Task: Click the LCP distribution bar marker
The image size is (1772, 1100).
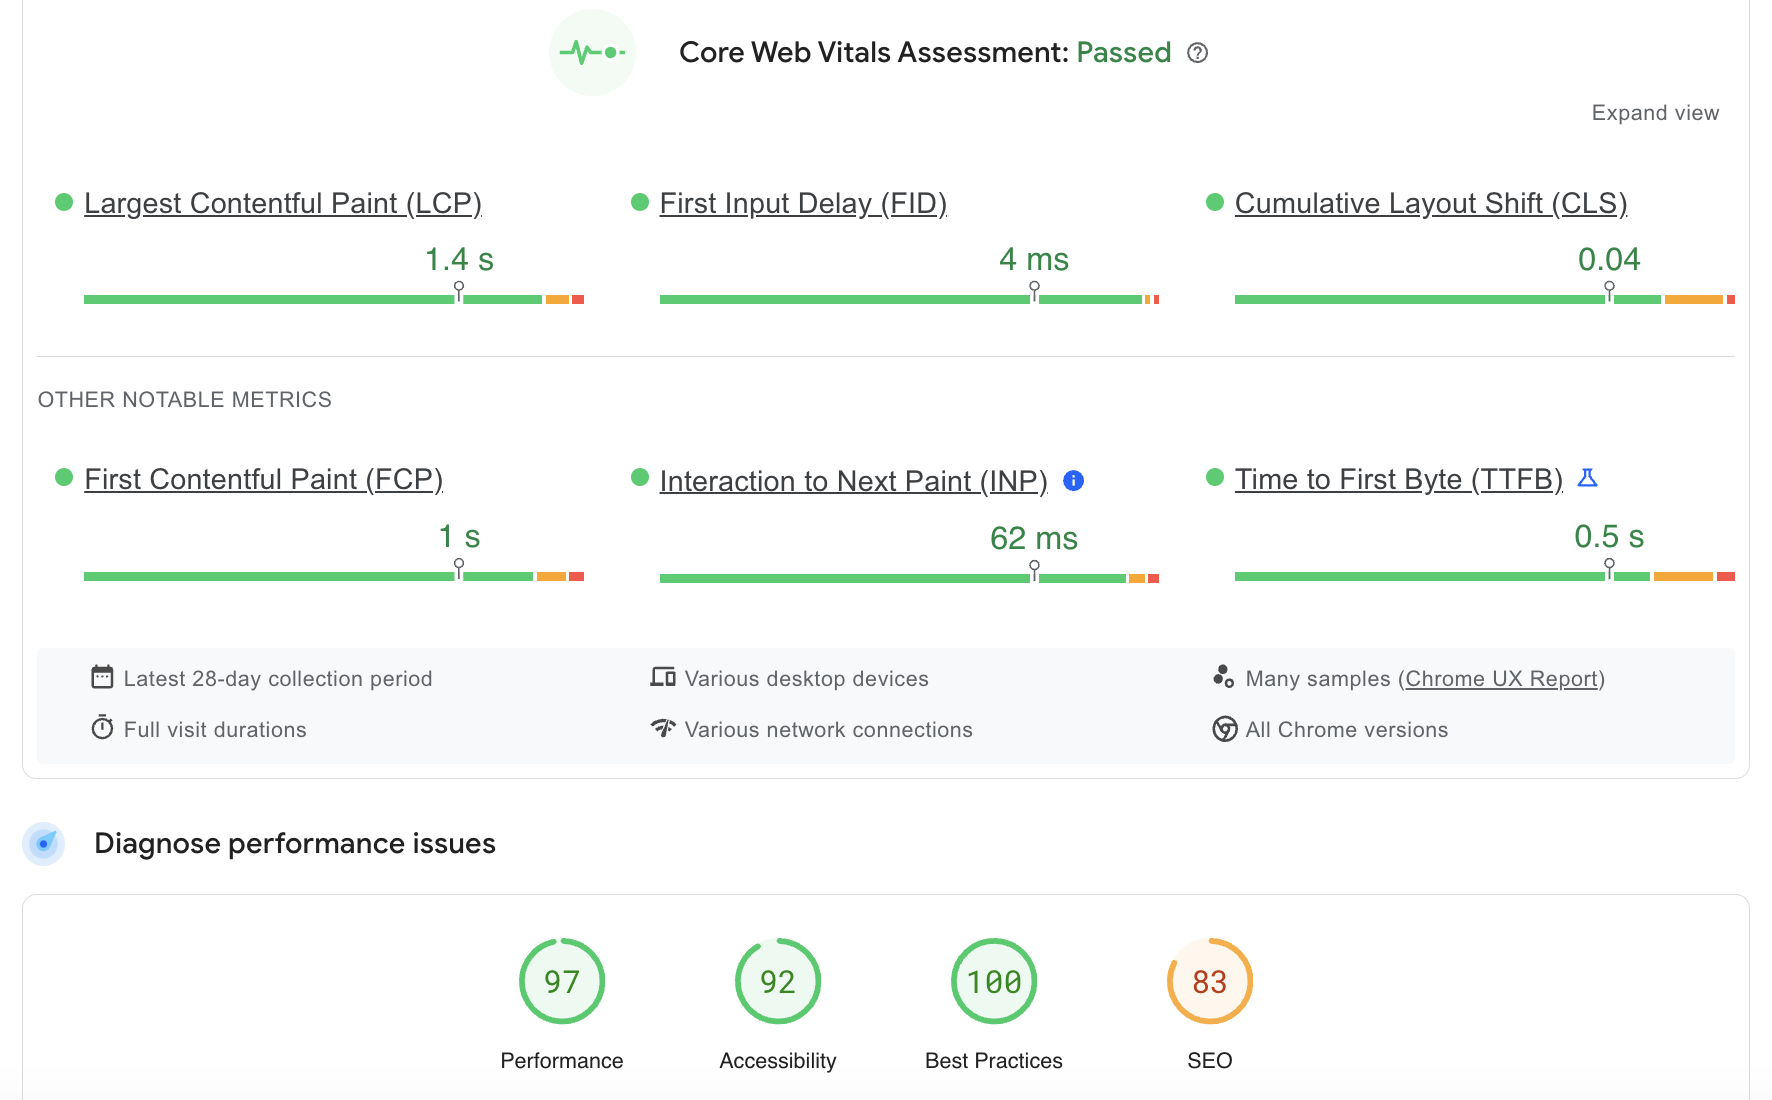Action: (459, 292)
